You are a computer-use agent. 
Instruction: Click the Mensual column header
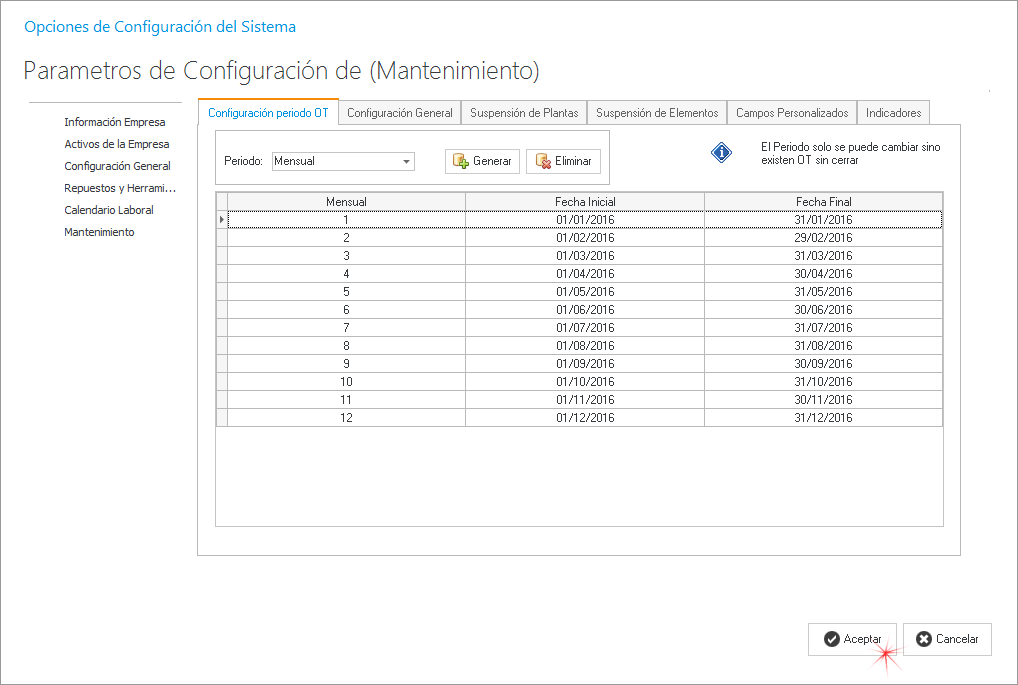(346, 201)
